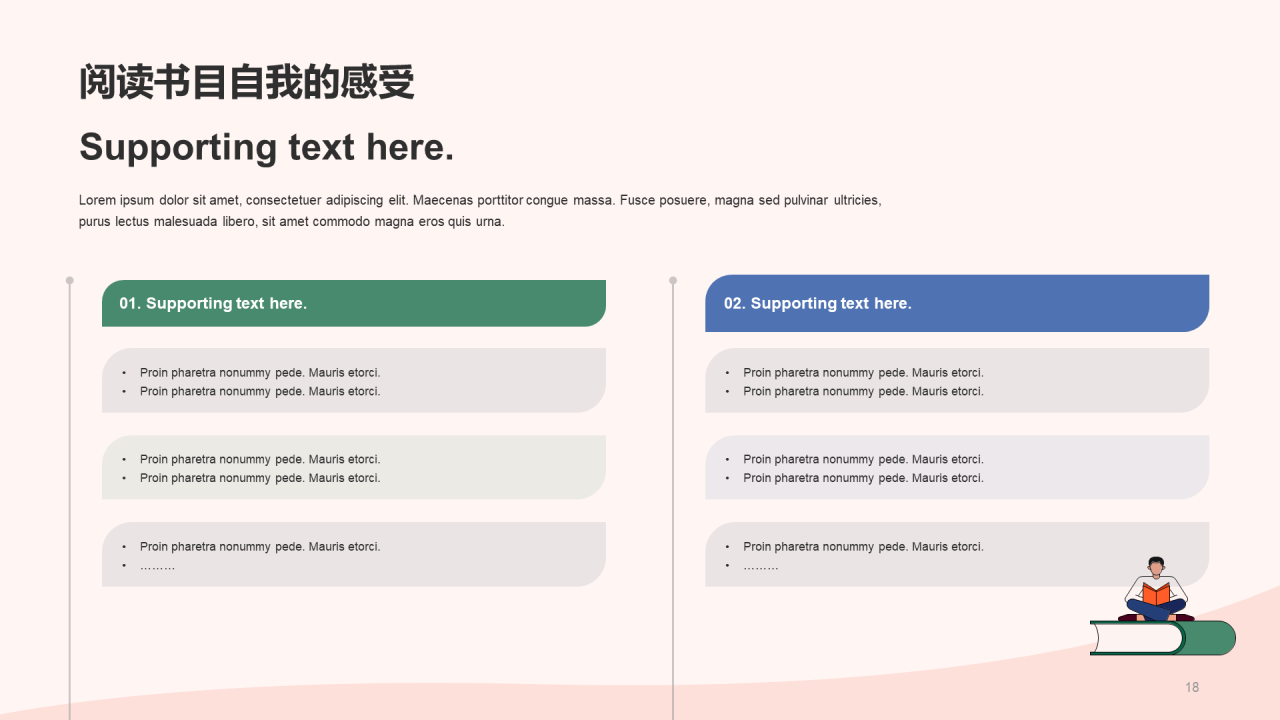This screenshot has width=1280, height=720.
Task: Select the Lorem ipsum paragraph text
Action: point(480,211)
